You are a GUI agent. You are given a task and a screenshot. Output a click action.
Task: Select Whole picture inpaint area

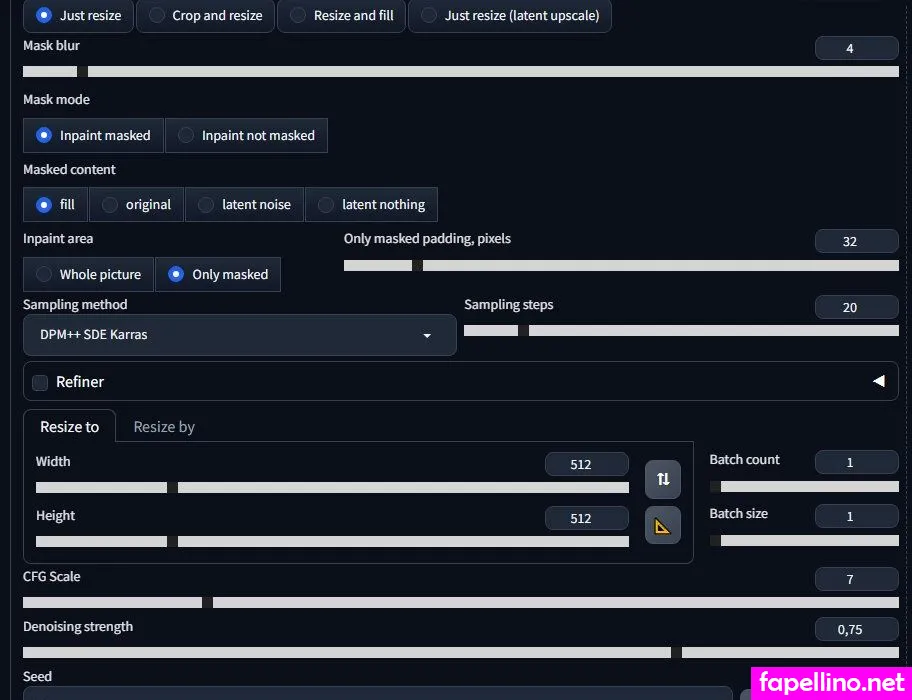[x=88, y=274]
